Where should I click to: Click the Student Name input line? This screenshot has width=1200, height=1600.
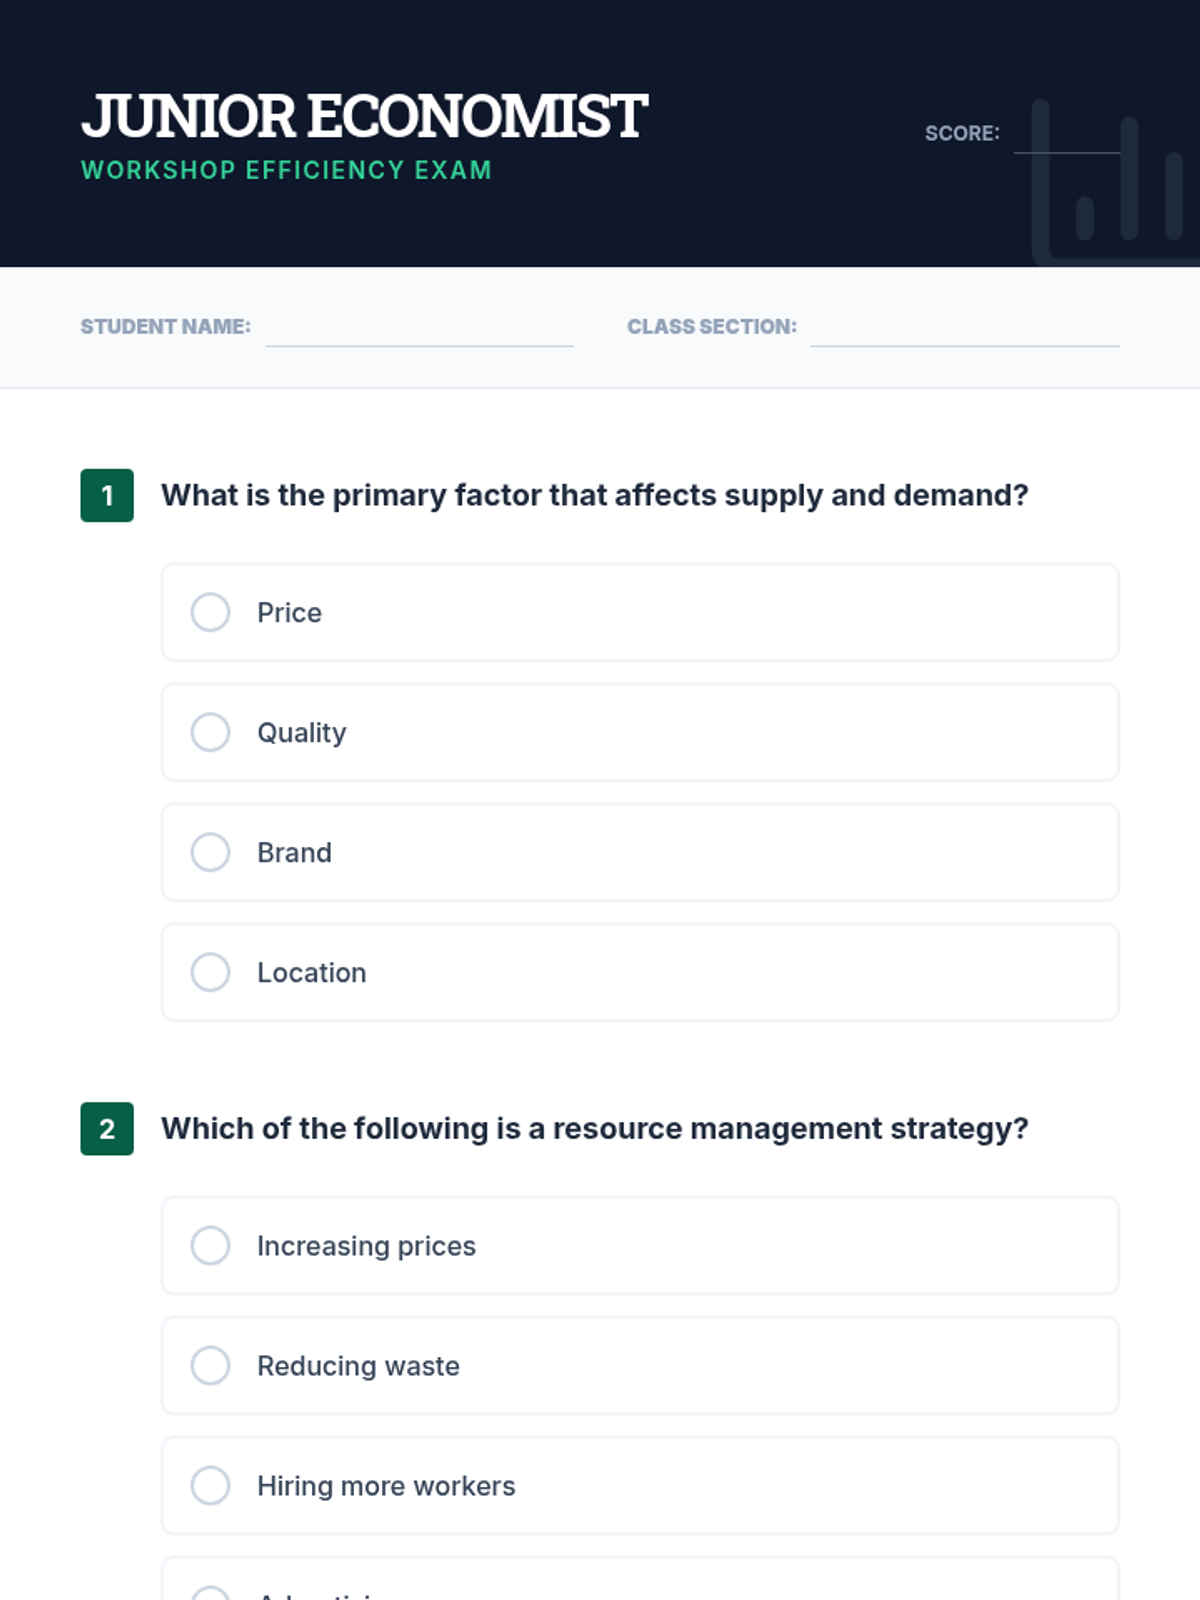coord(419,330)
